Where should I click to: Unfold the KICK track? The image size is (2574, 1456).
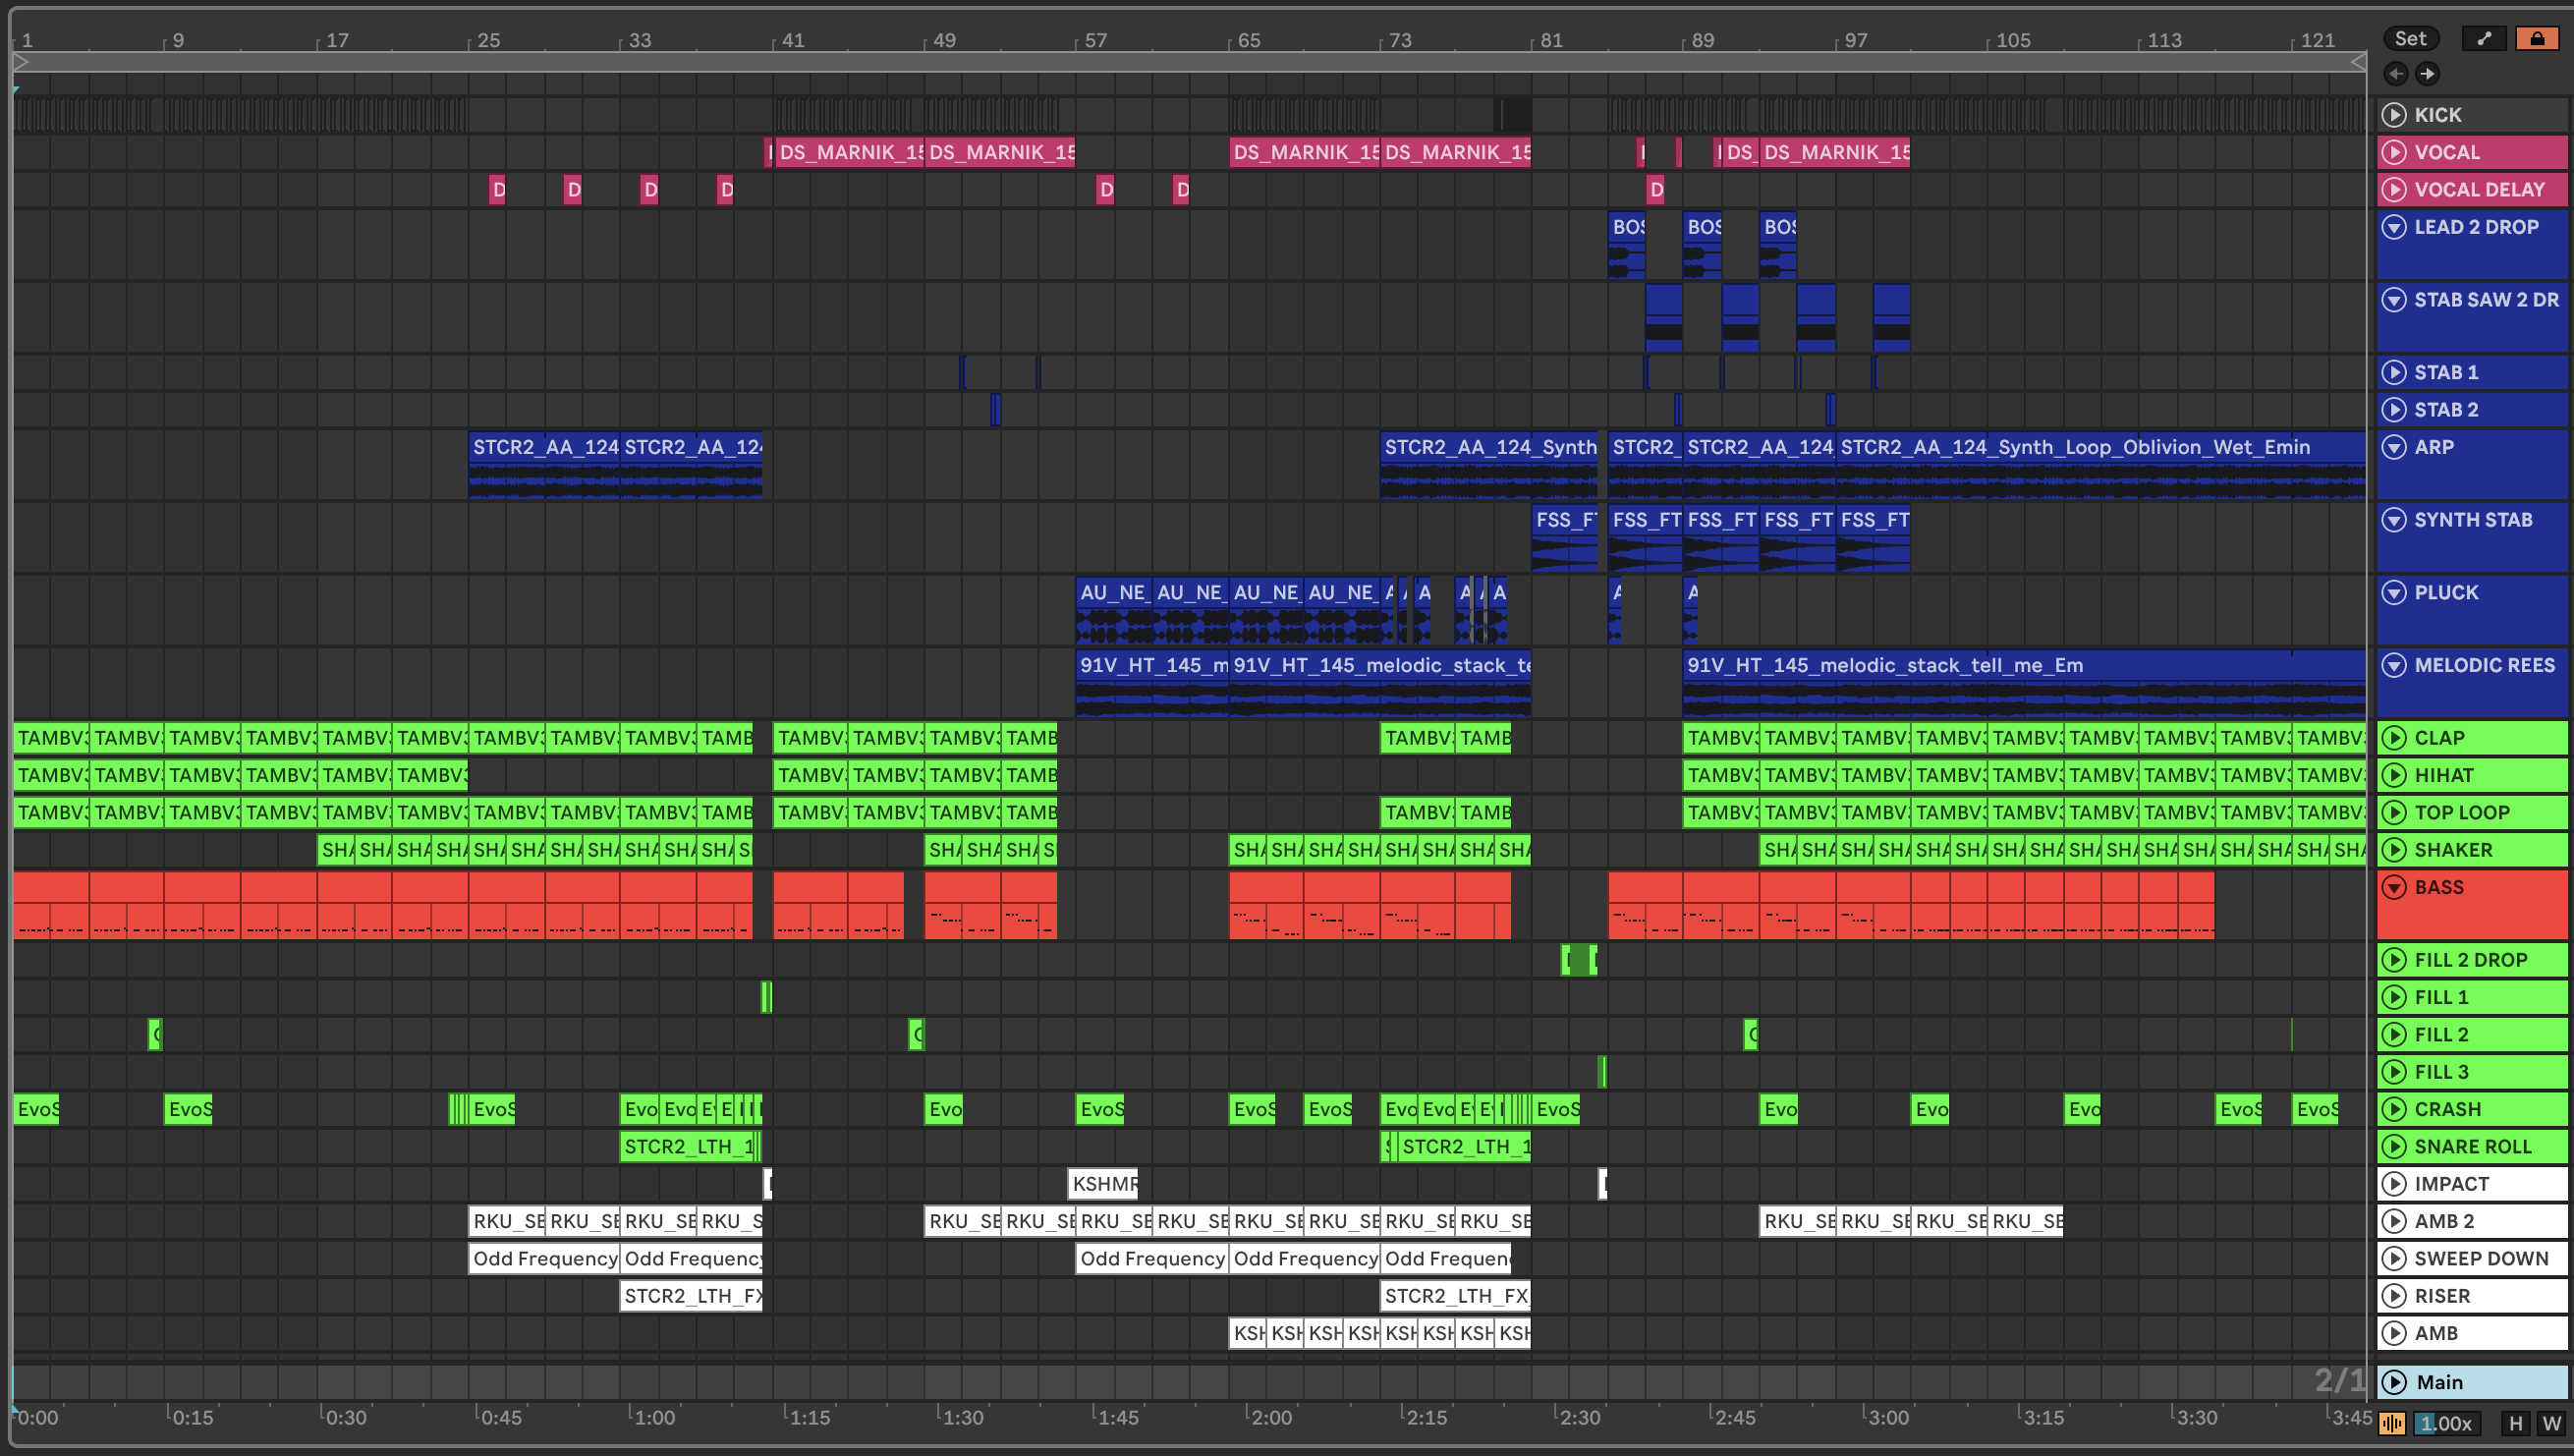[x=2394, y=115]
